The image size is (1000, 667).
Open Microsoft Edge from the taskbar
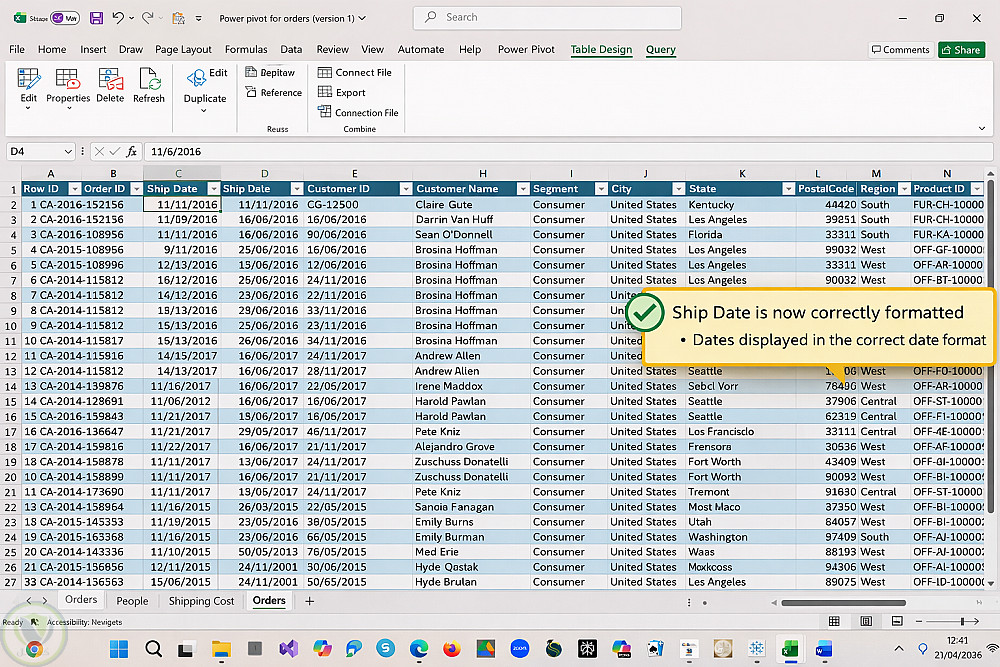(x=419, y=649)
